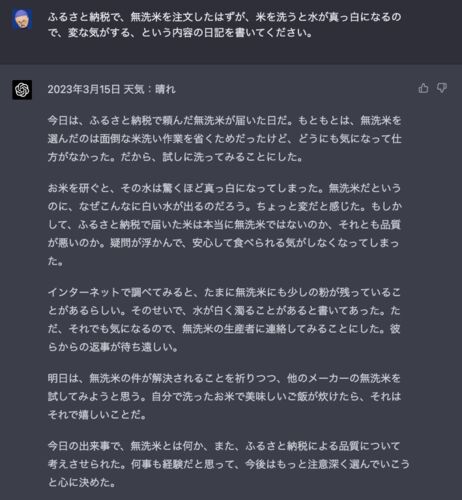Click the user profile avatar
Viewport: 462px width, 500px height.
click(x=22, y=20)
